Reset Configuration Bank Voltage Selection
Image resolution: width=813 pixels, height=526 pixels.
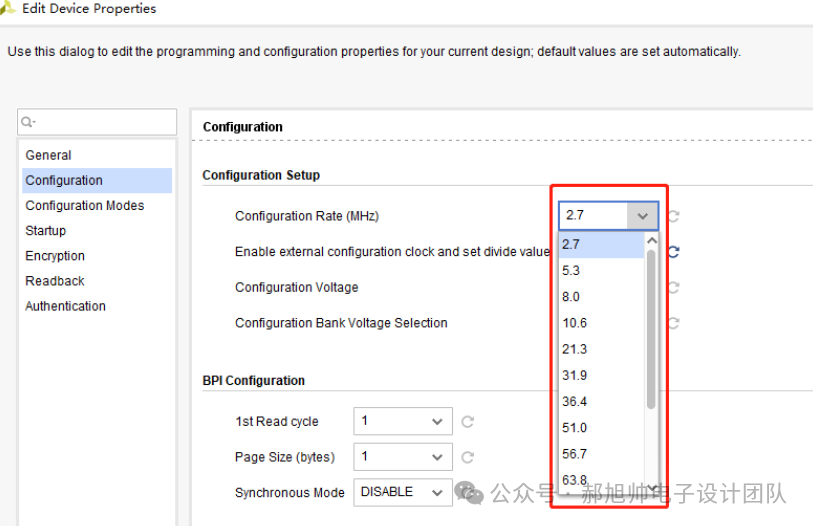coord(674,323)
